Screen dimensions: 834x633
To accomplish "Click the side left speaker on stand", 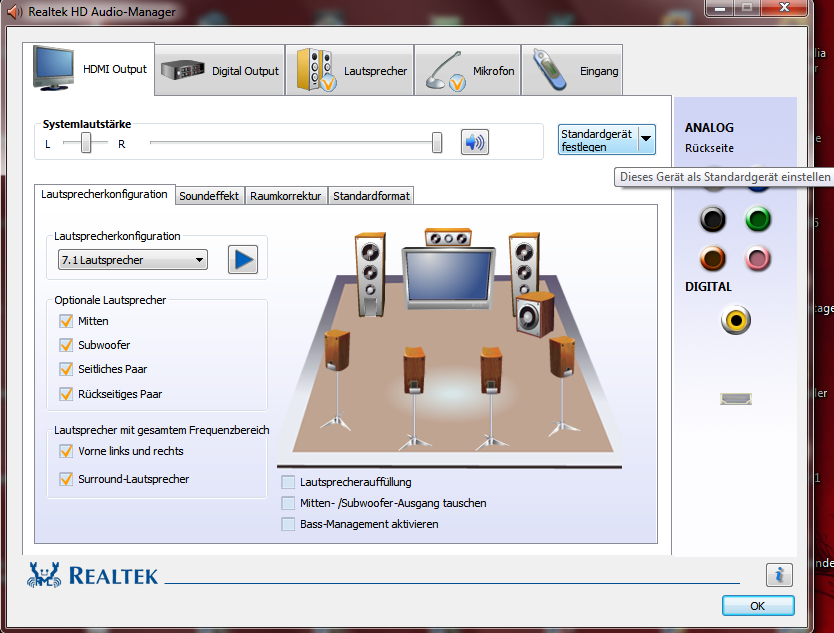I will point(337,380).
